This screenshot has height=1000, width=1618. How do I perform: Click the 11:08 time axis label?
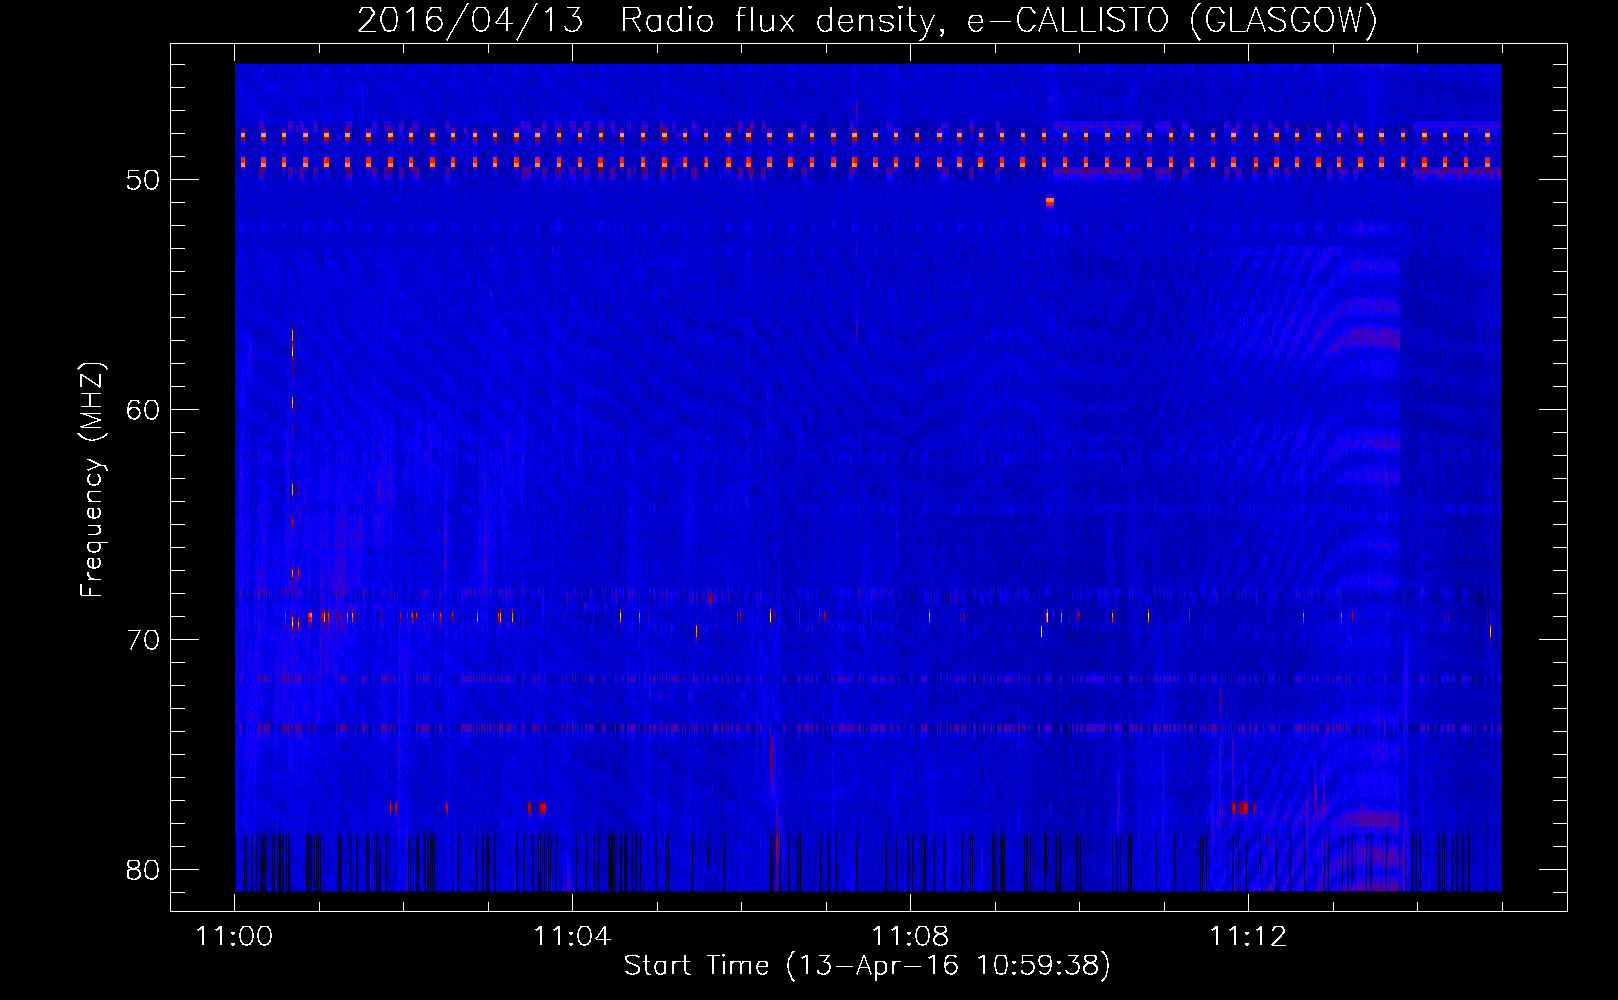[x=910, y=937]
